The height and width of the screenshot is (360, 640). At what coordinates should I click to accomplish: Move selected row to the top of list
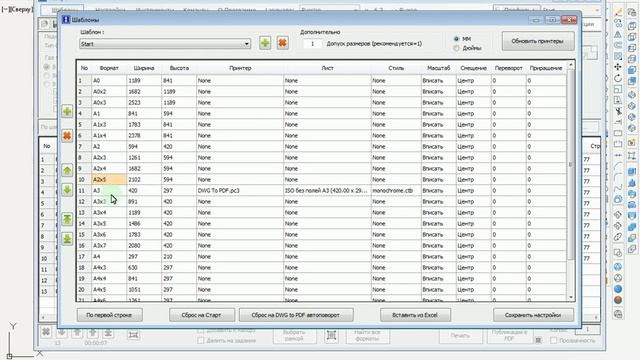[x=67, y=219]
